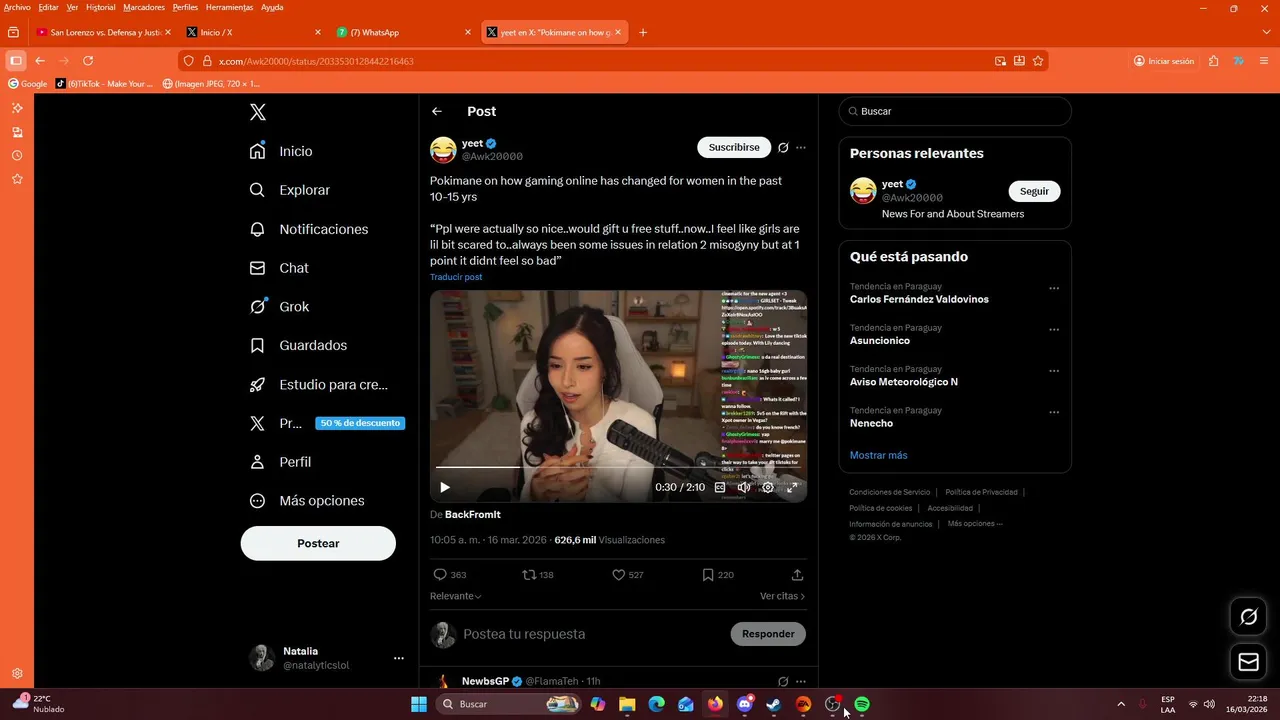Toggle video closed captions
The width and height of the screenshot is (1280, 720).
click(720, 487)
